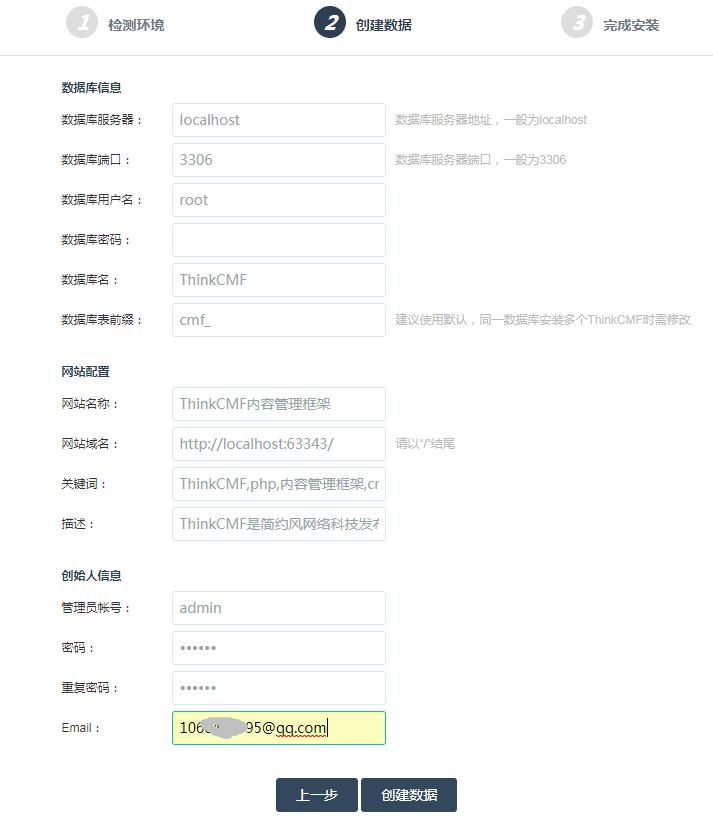Click the Email： label
Screen dimensions: 713x828
[x=80, y=728]
